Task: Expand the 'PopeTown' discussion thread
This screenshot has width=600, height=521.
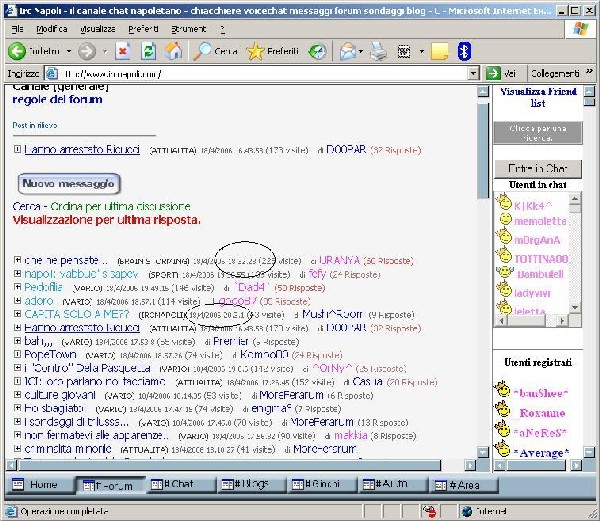Action: pos(18,354)
